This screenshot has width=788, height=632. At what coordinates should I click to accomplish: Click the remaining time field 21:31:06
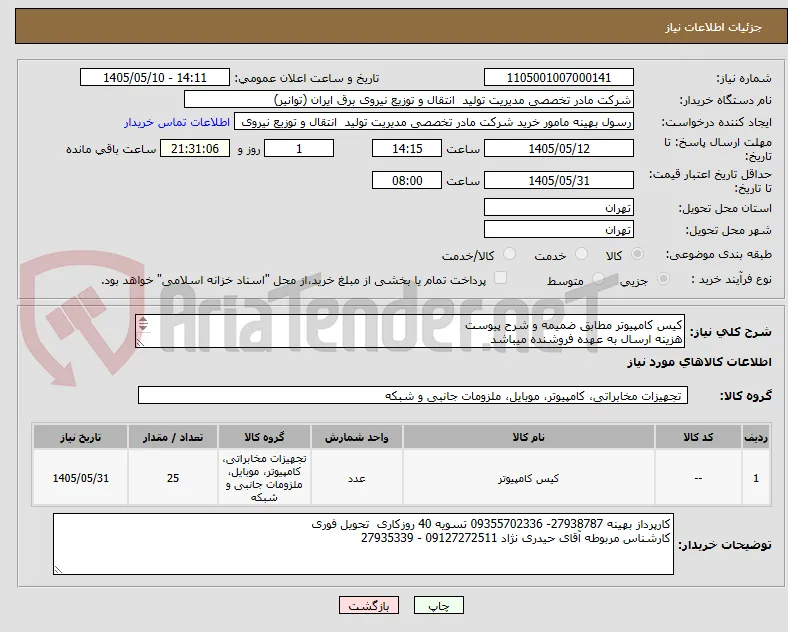click(195, 149)
